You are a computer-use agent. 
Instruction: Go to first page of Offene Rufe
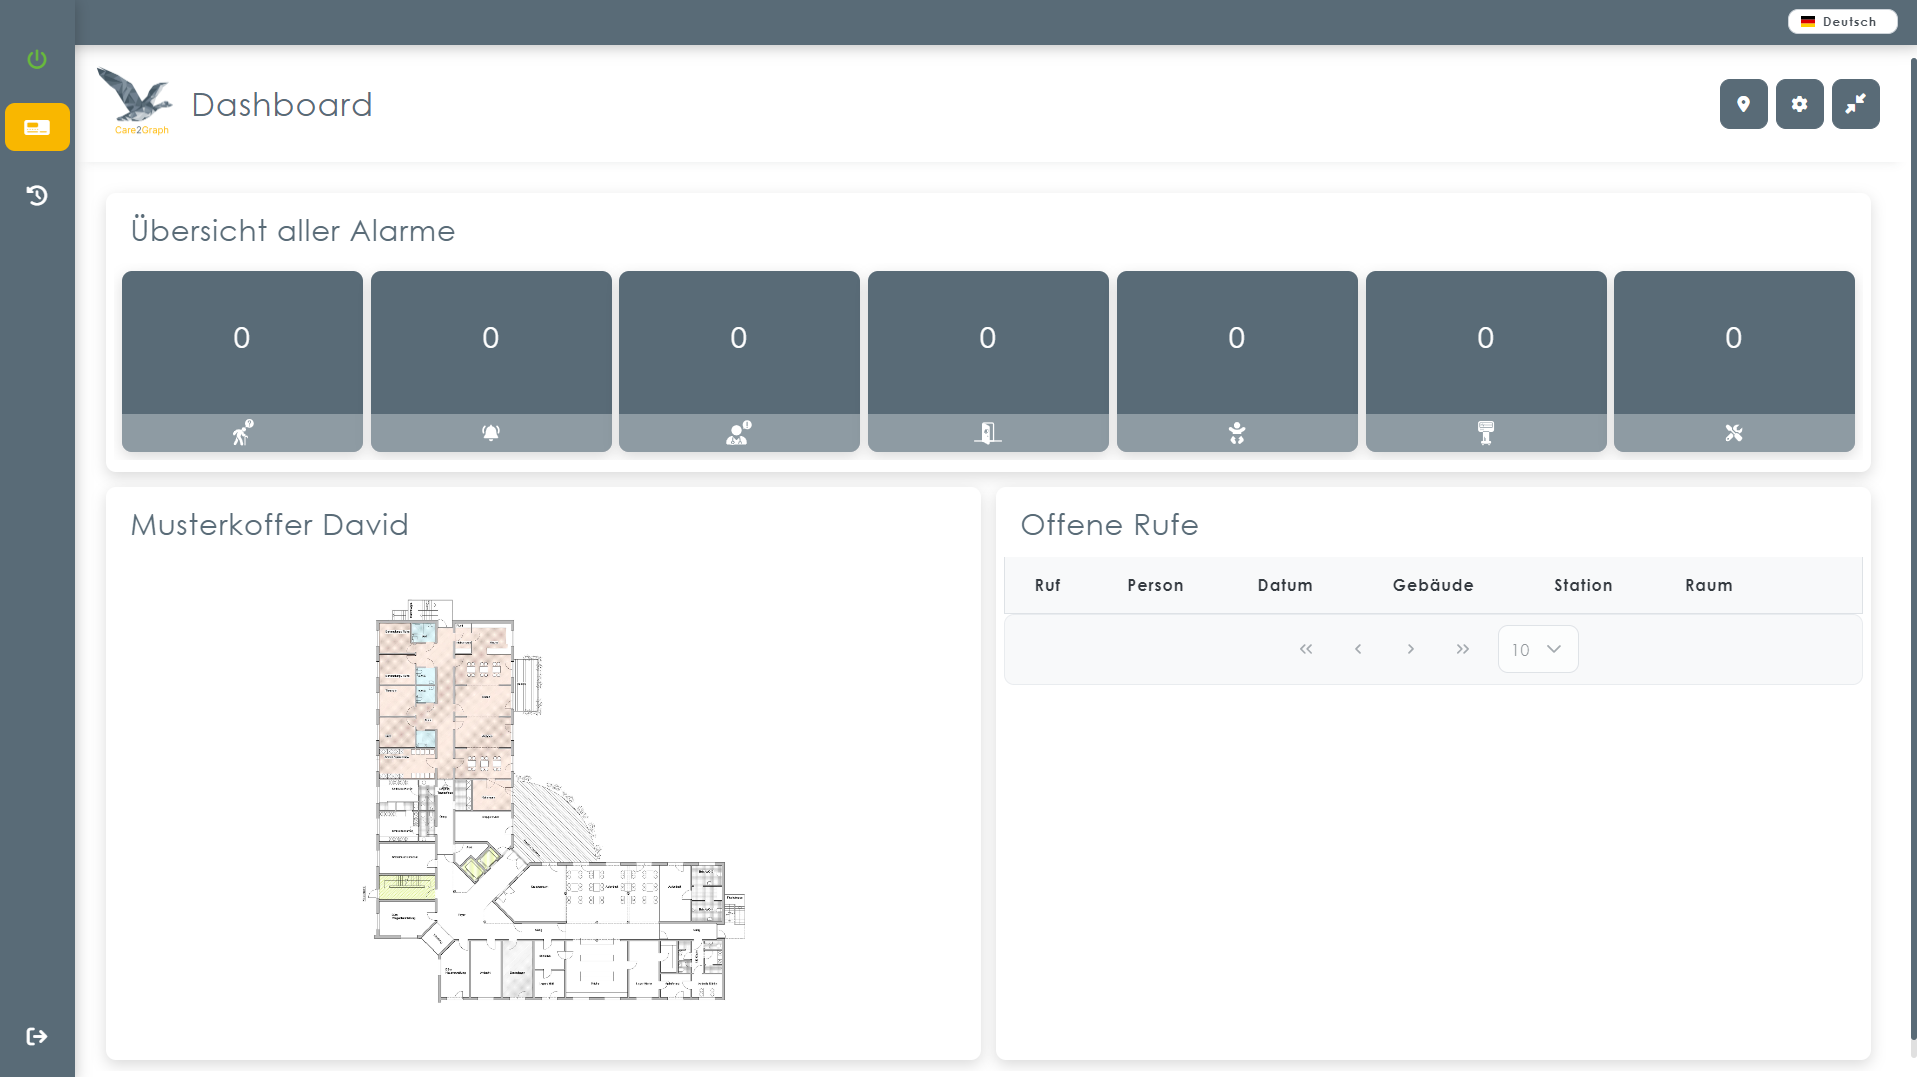tap(1306, 649)
